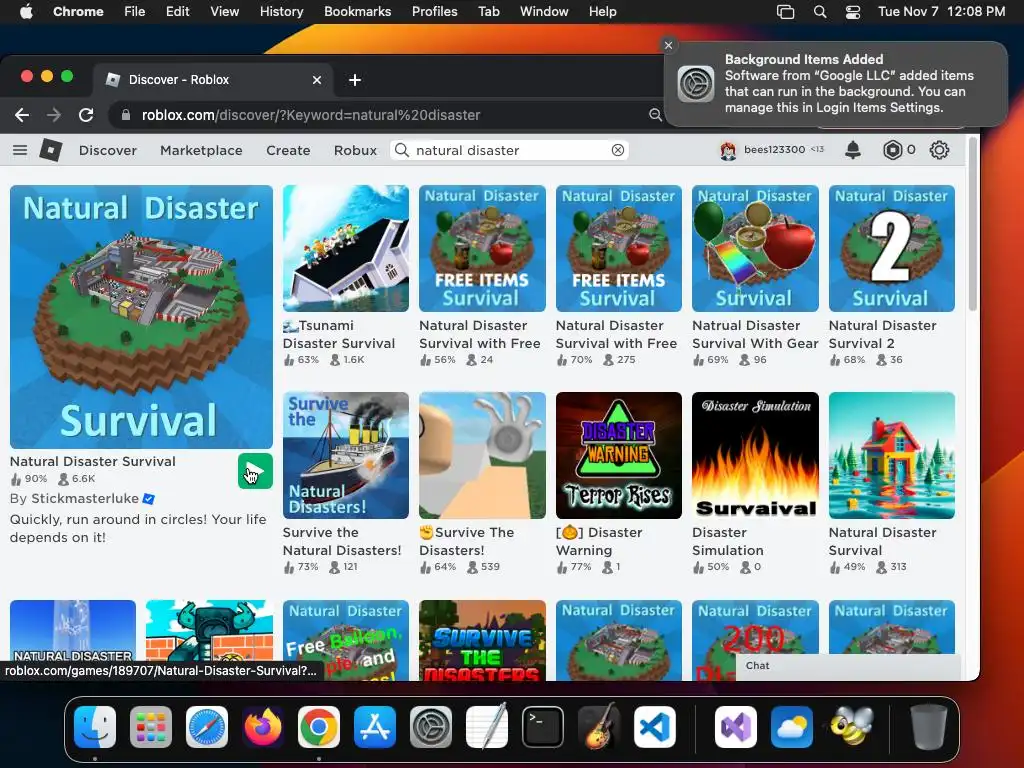Launch Firefox from the Dock

click(x=263, y=727)
